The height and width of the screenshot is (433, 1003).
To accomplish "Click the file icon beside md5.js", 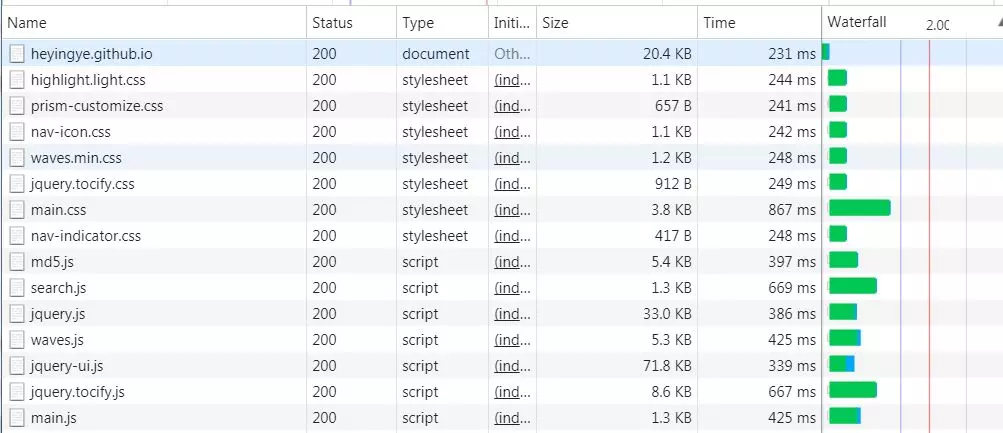I will 17,262.
